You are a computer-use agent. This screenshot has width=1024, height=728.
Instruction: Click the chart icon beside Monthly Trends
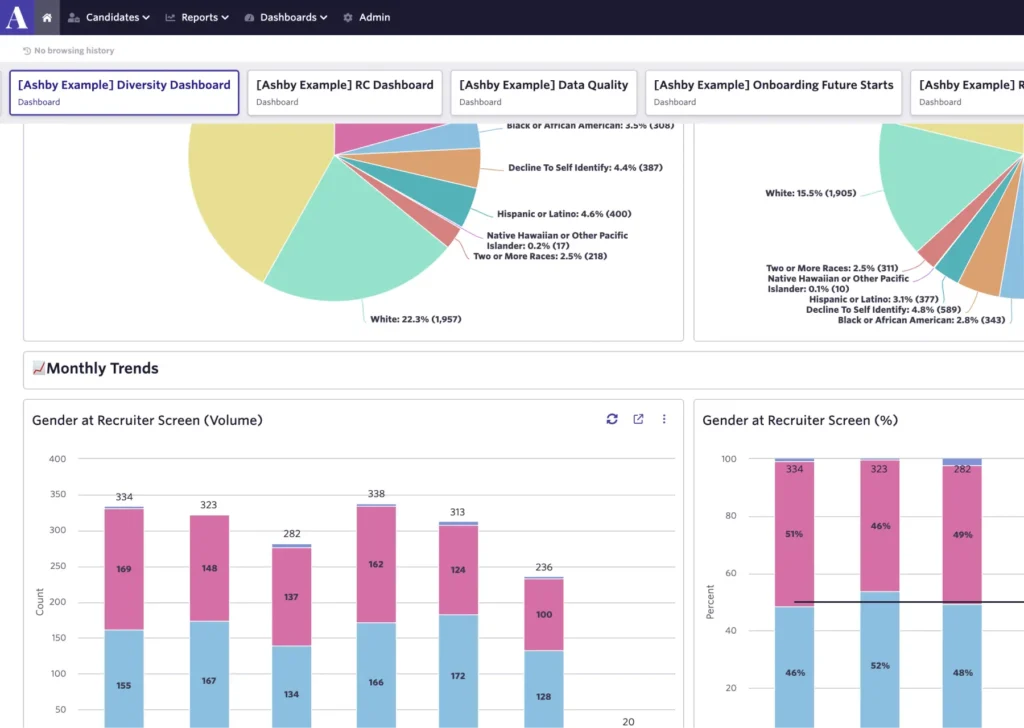click(38, 368)
